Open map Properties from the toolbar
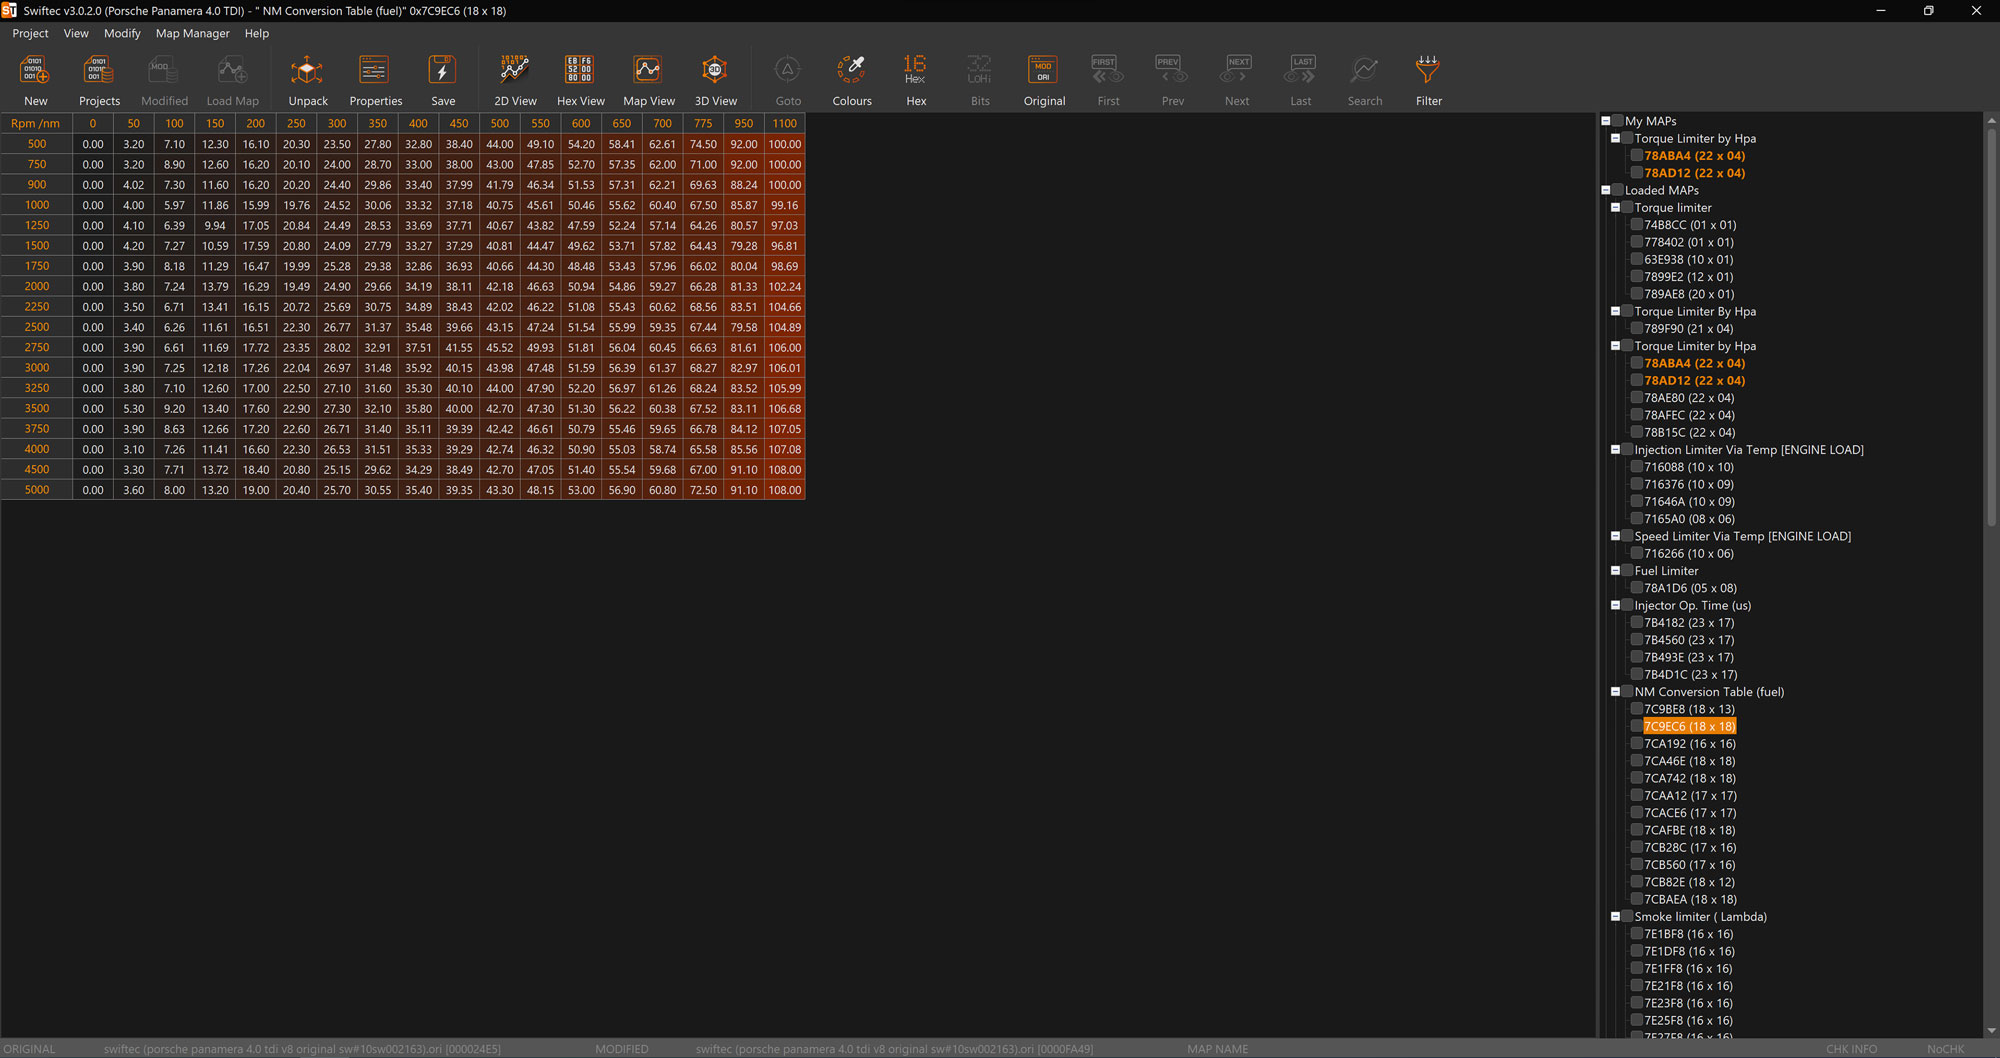 click(x=375, y=71)
